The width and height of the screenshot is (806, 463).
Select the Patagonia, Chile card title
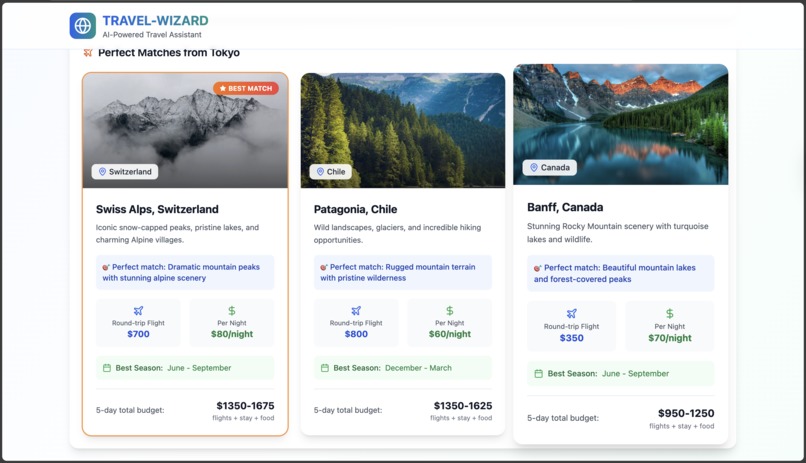click(355, 209)
